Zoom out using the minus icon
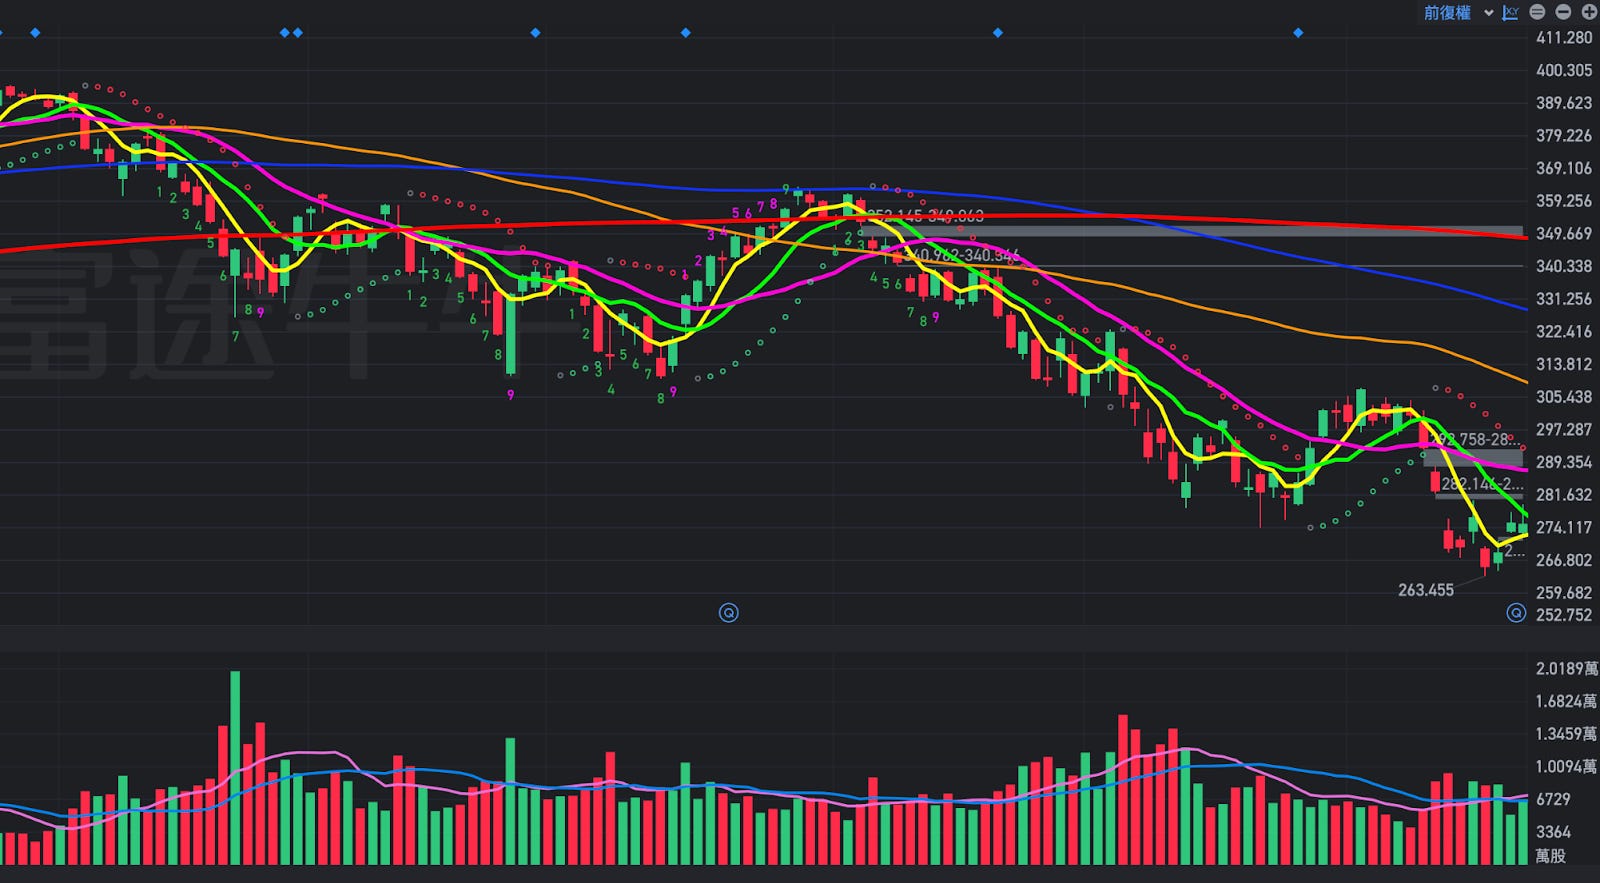Image resolution: width=1600 pixels, height=883 pixels. pyautogui.click(x=1563, y=12)
